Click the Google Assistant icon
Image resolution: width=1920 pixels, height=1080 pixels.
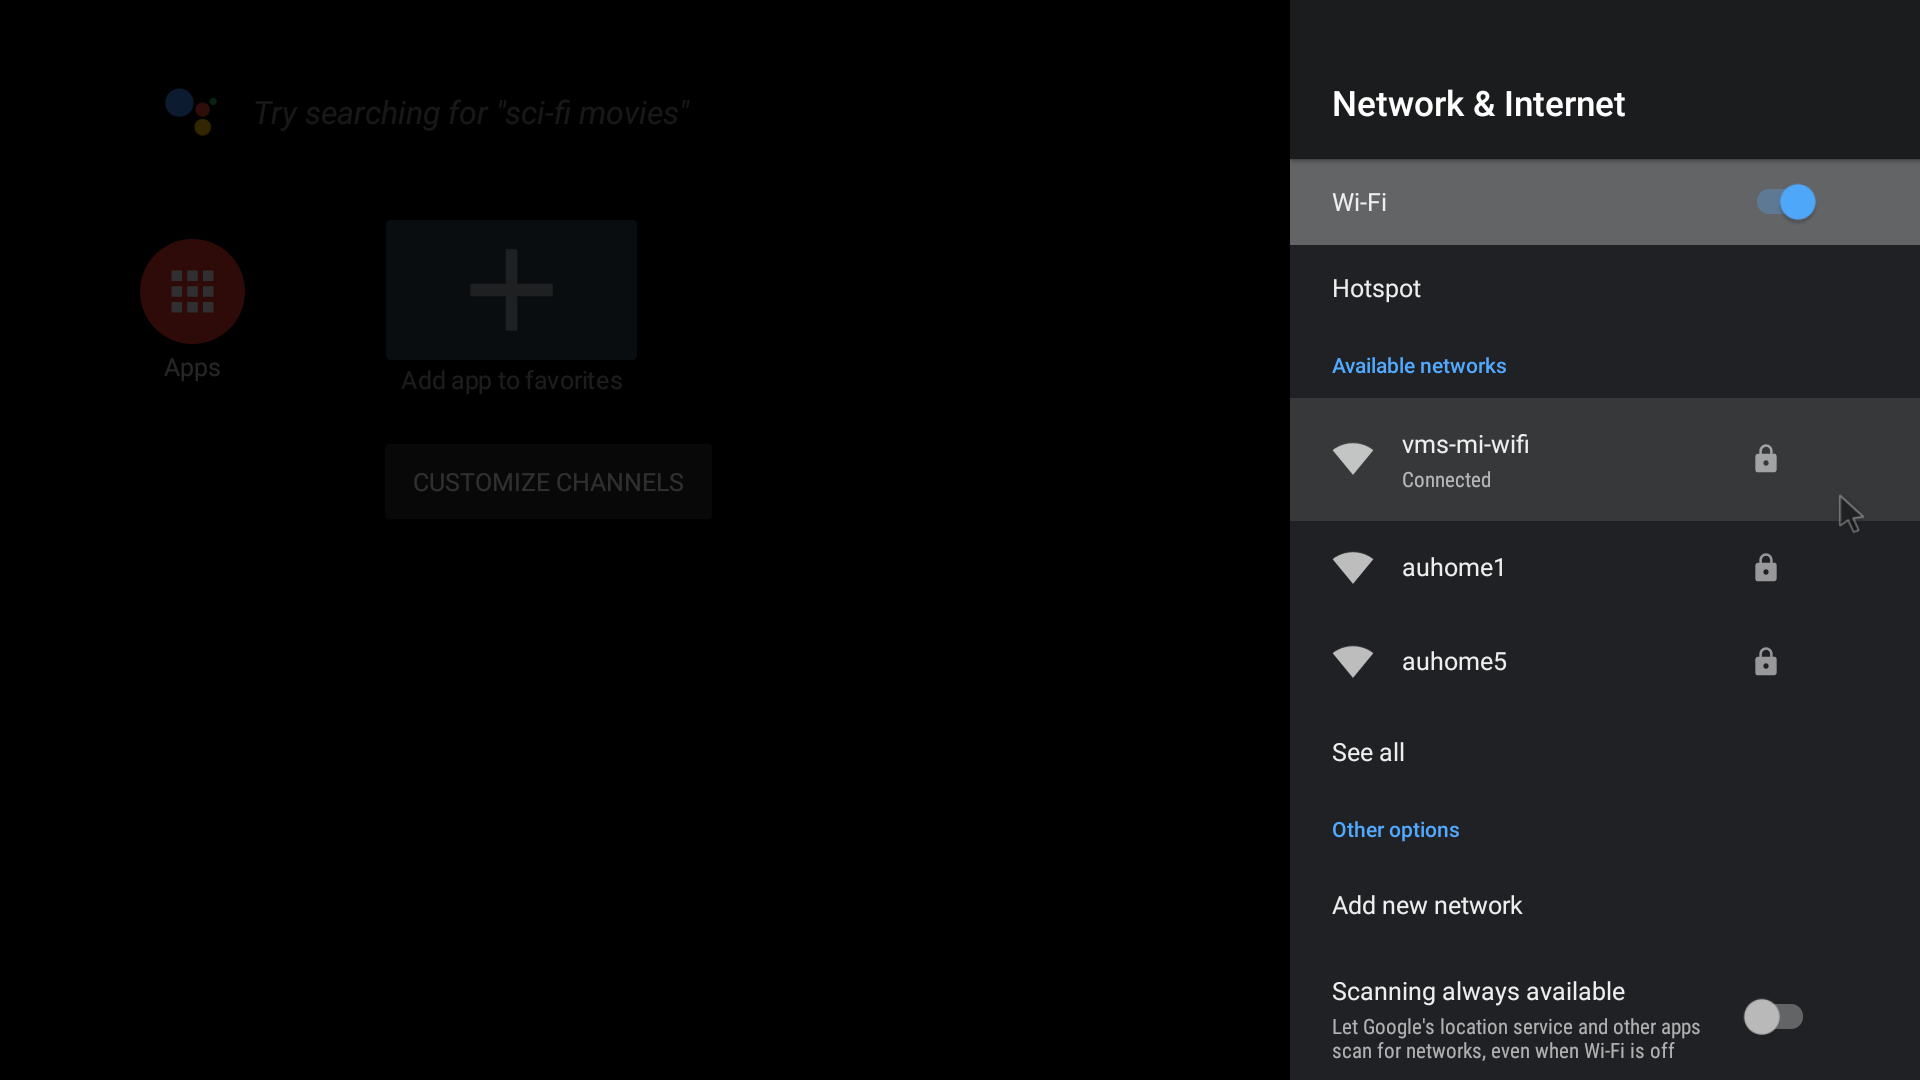[x=190, y=112]
